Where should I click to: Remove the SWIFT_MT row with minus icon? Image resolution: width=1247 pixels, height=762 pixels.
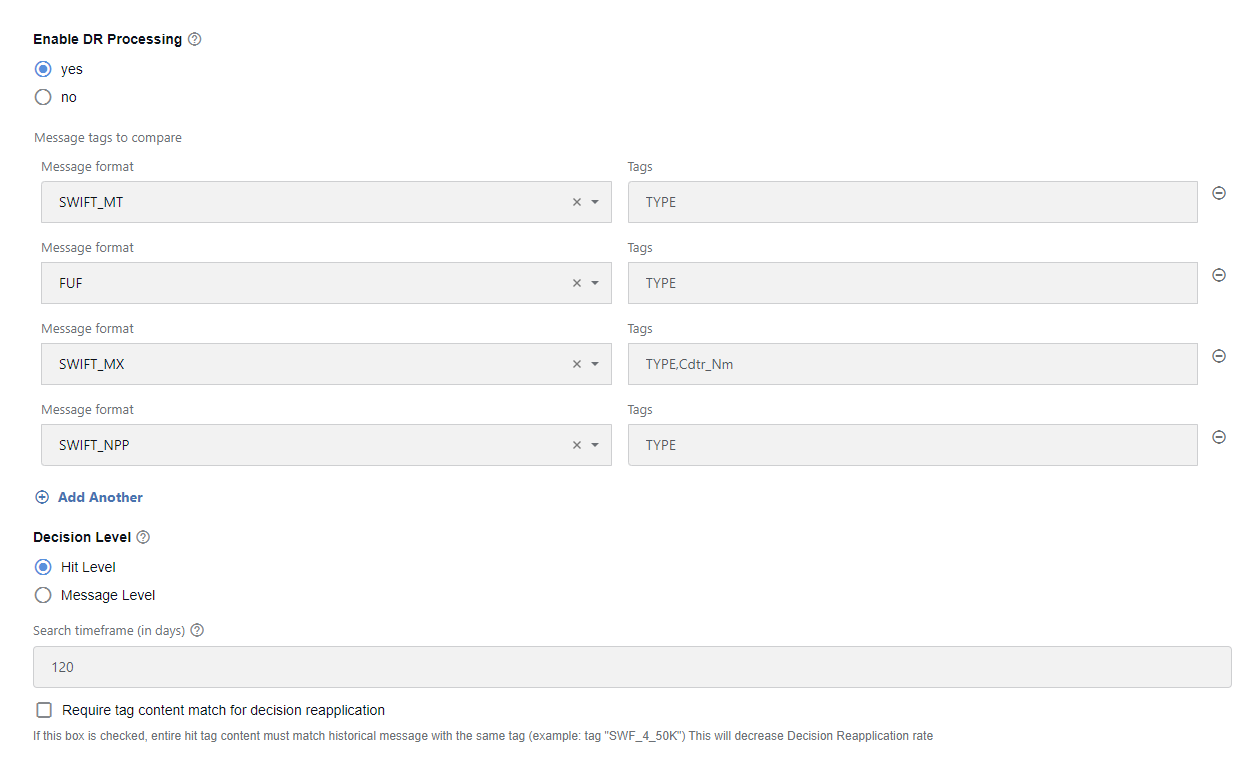[x=1219, y=193]
